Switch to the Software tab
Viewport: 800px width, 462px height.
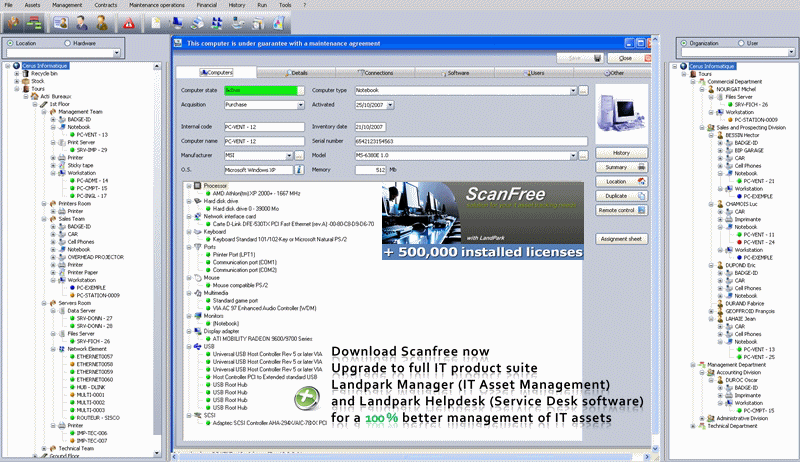455,73
